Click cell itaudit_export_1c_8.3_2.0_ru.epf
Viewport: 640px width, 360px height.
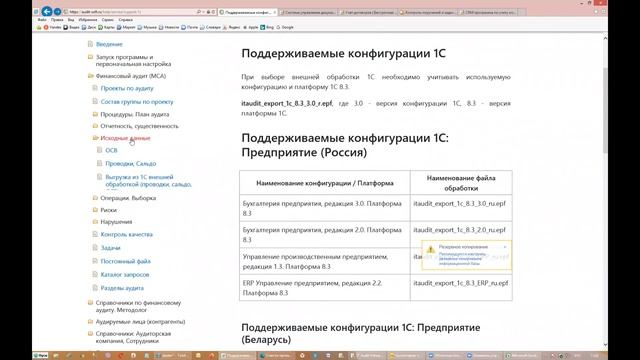pos(461,235)
